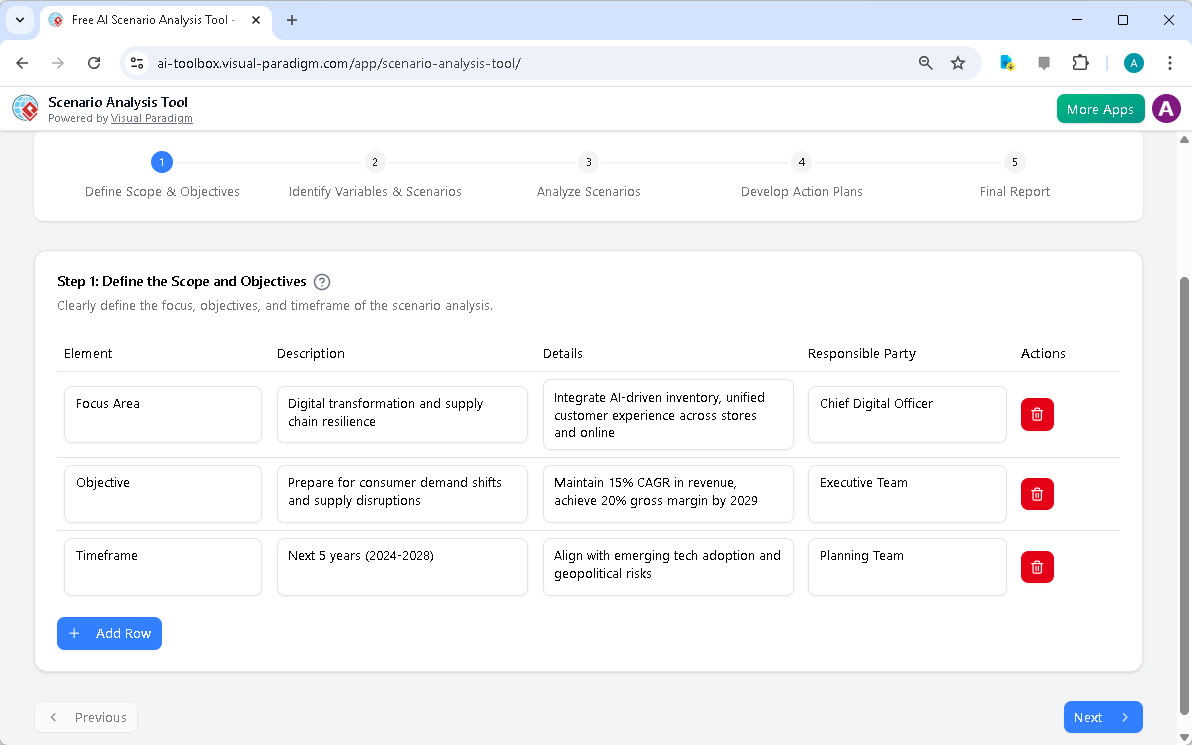Image resolution: width=1192 pixels, height=745 pixels.
Task: Open the page zoom icon in address bar
Action: click(925, 62)
